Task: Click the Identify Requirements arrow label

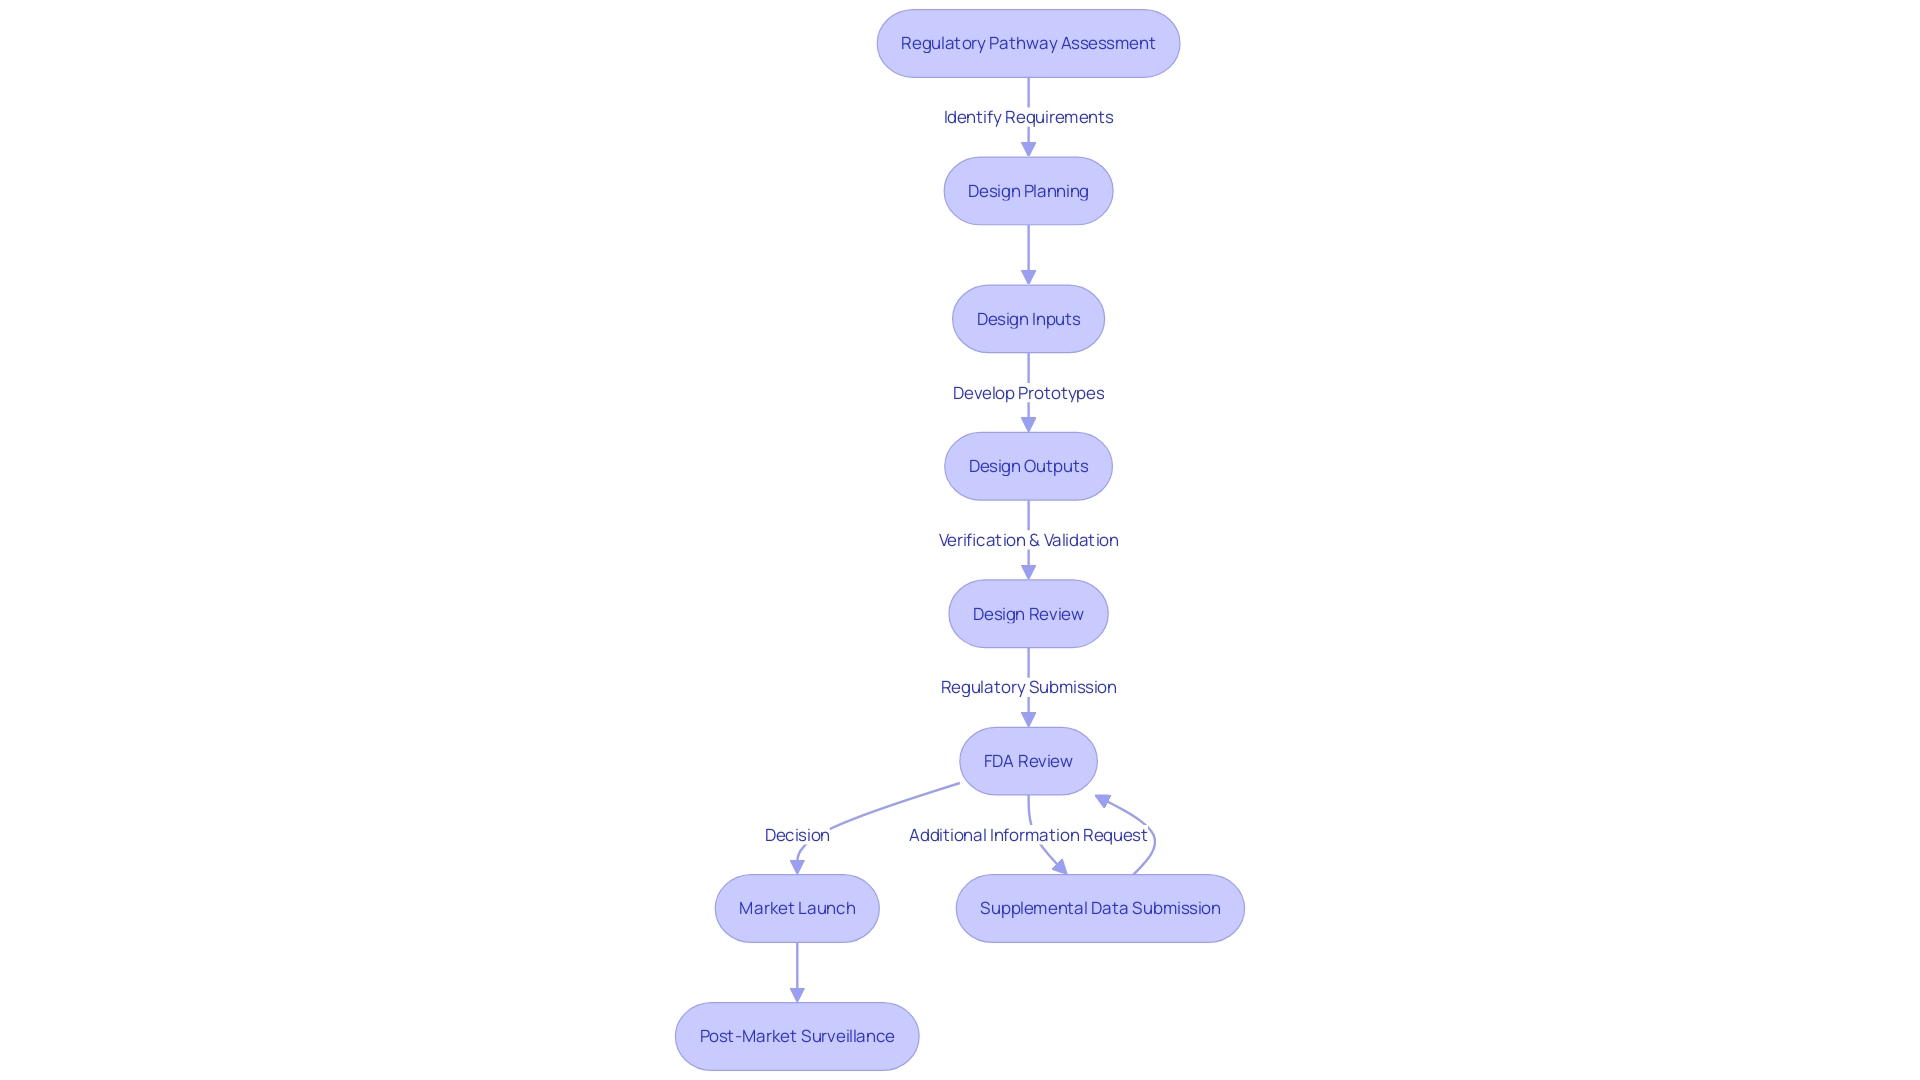Action: 1029,116
